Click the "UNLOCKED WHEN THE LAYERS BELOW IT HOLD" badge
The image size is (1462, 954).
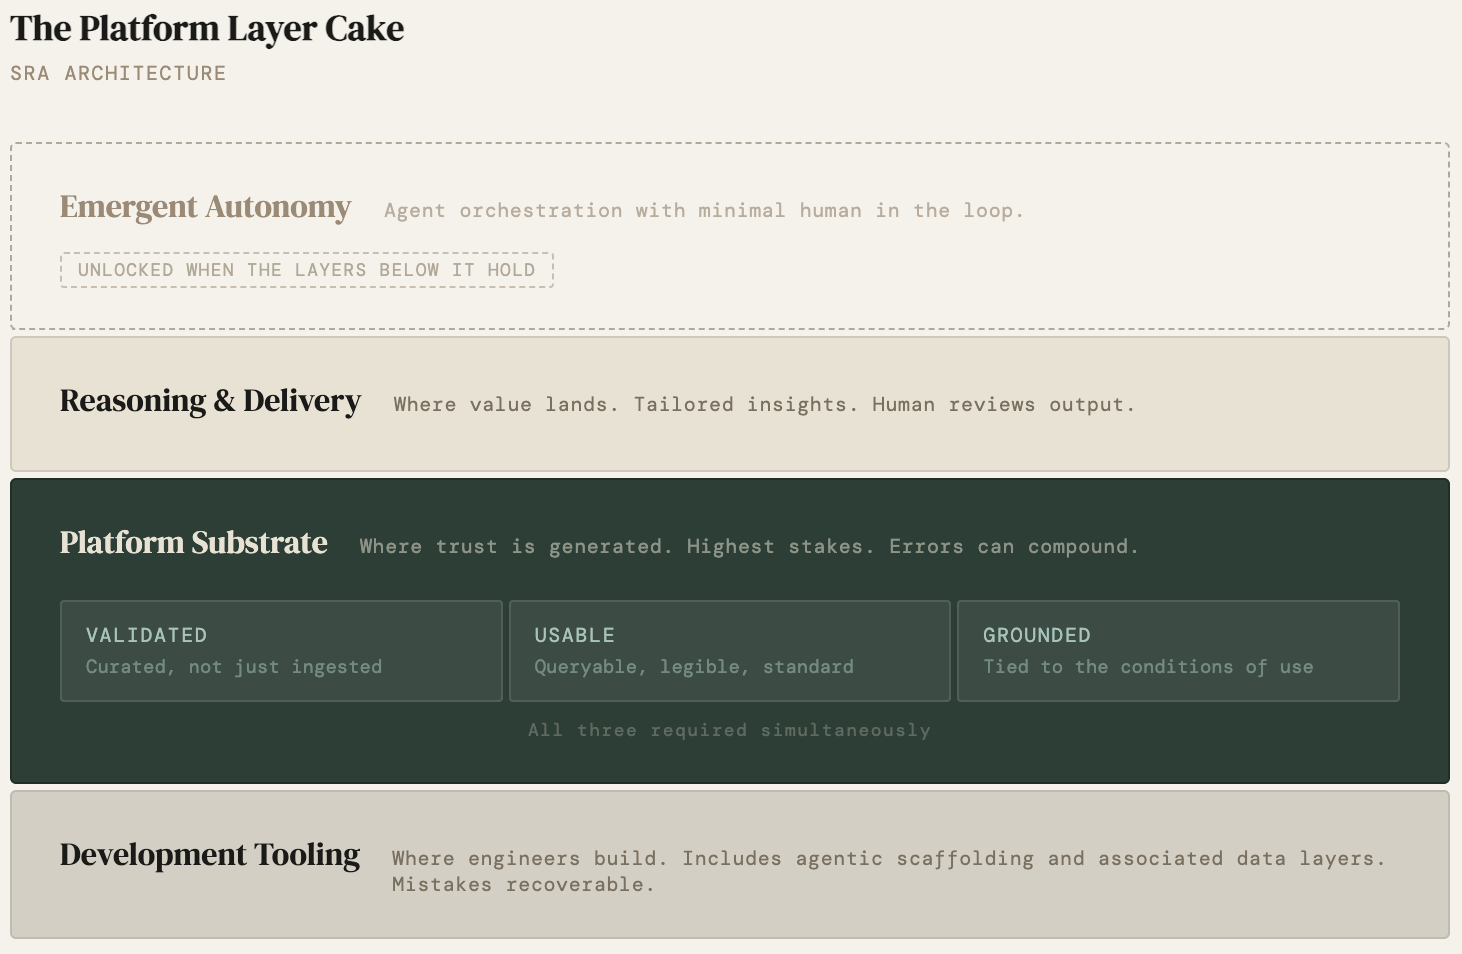coord(306,270)
